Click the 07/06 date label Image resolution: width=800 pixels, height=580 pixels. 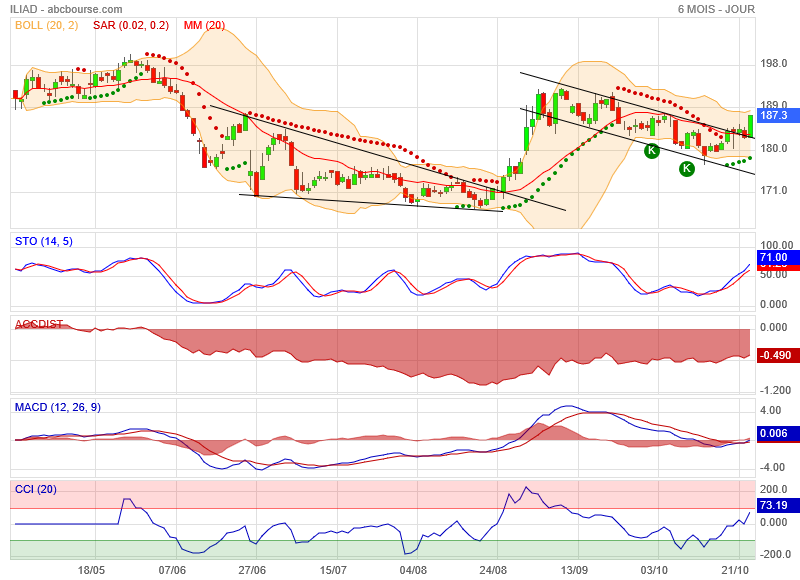click(172, 570)
